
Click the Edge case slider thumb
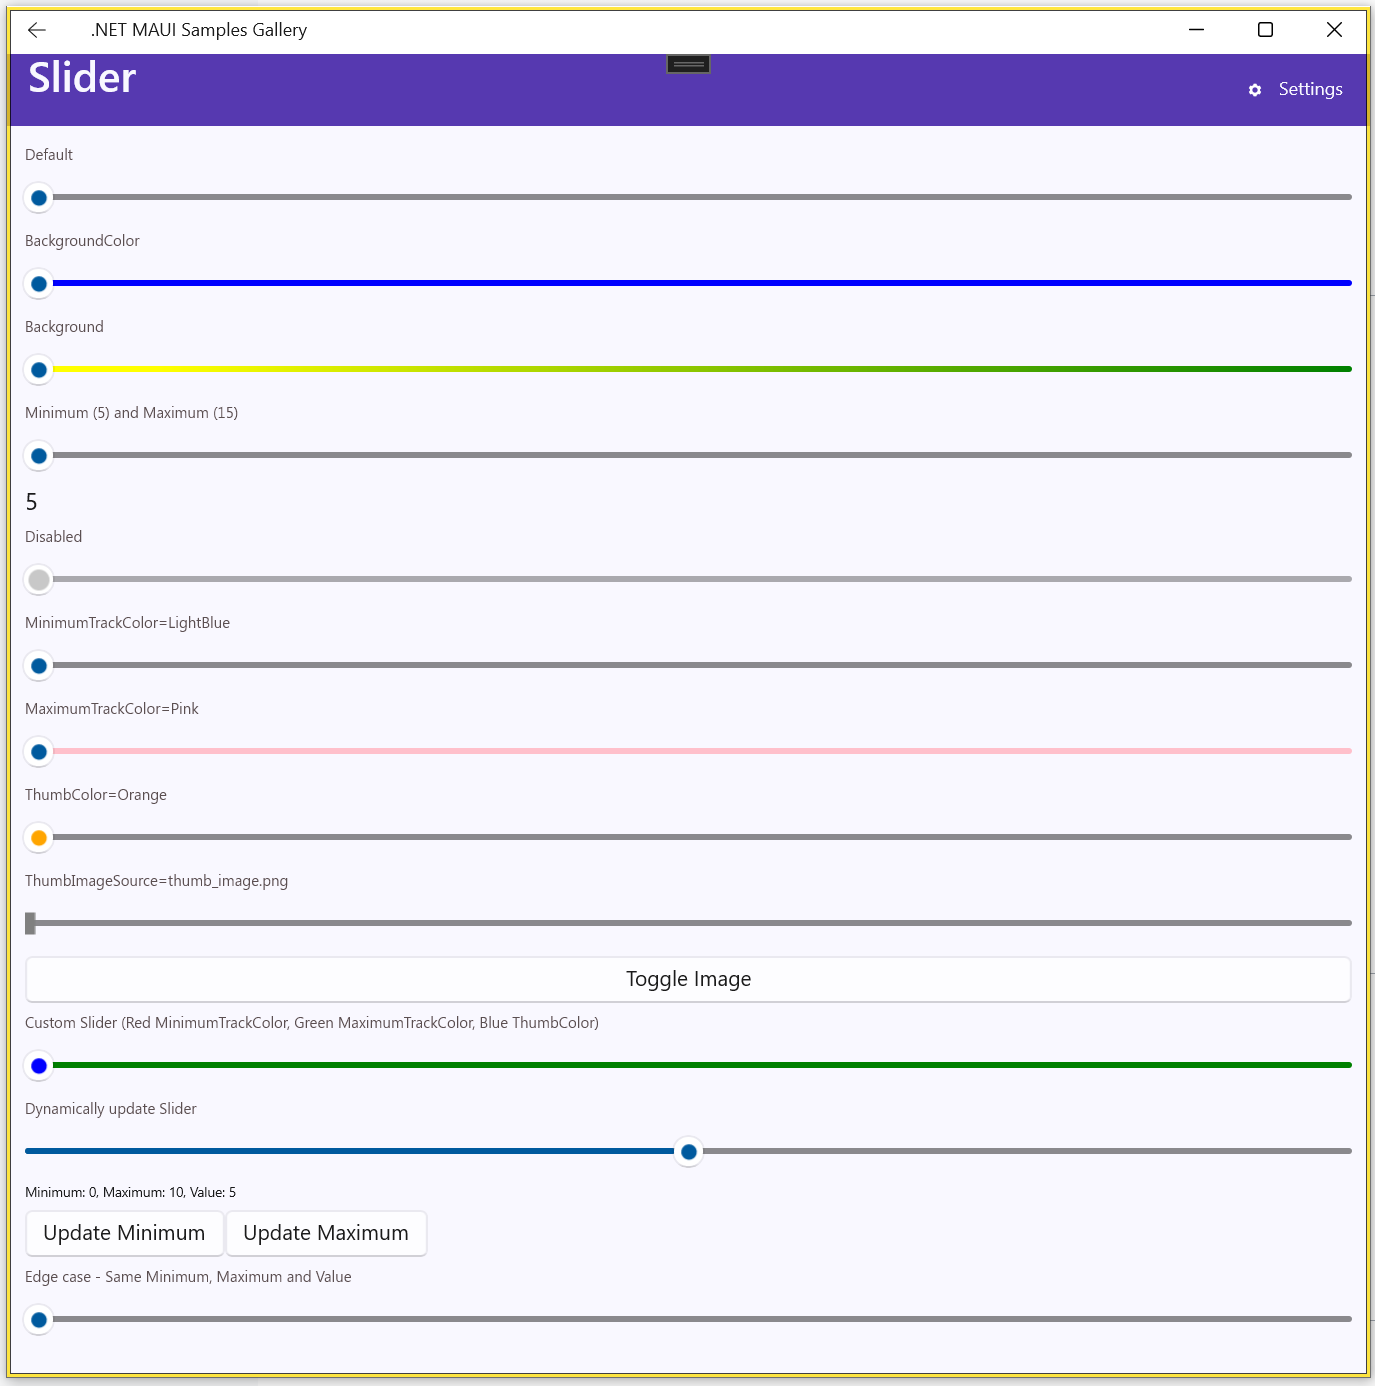39,1320
